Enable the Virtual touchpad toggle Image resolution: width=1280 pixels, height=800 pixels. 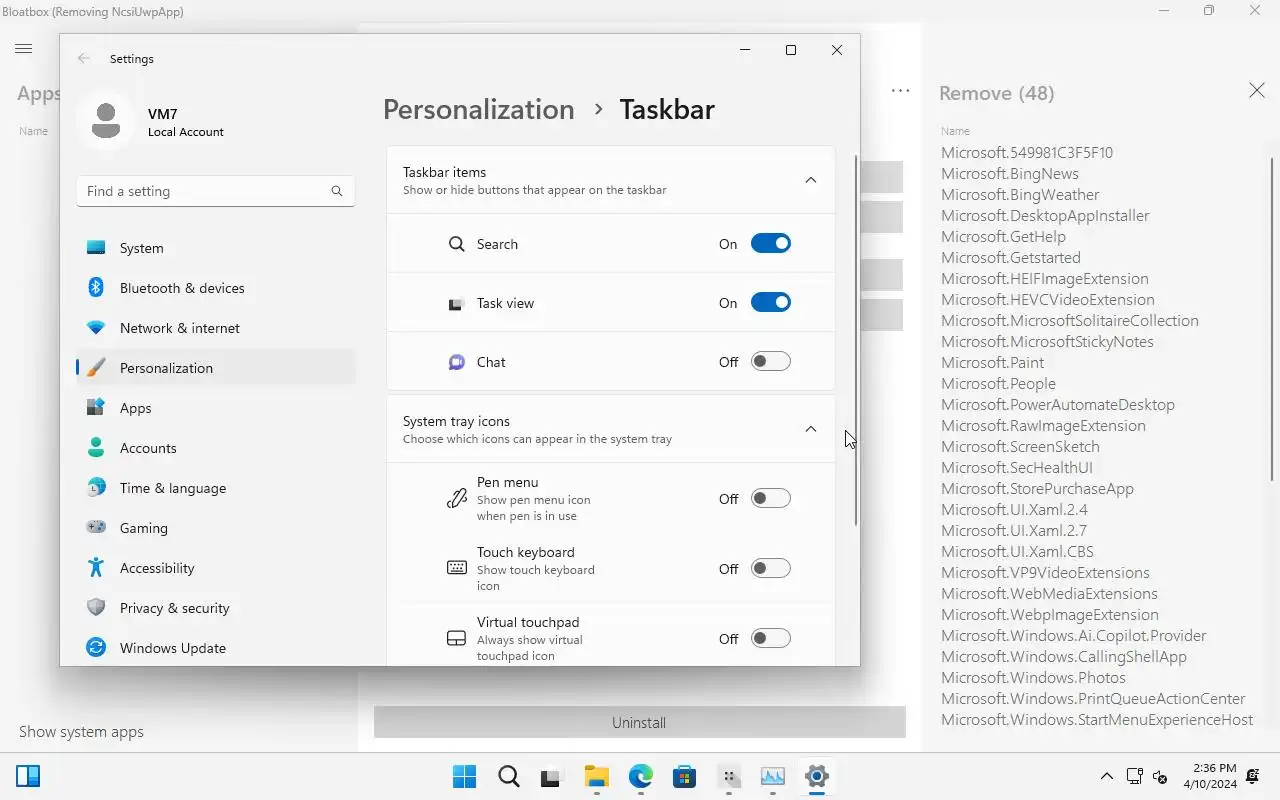pyautogui.click(x=771, y=638)
